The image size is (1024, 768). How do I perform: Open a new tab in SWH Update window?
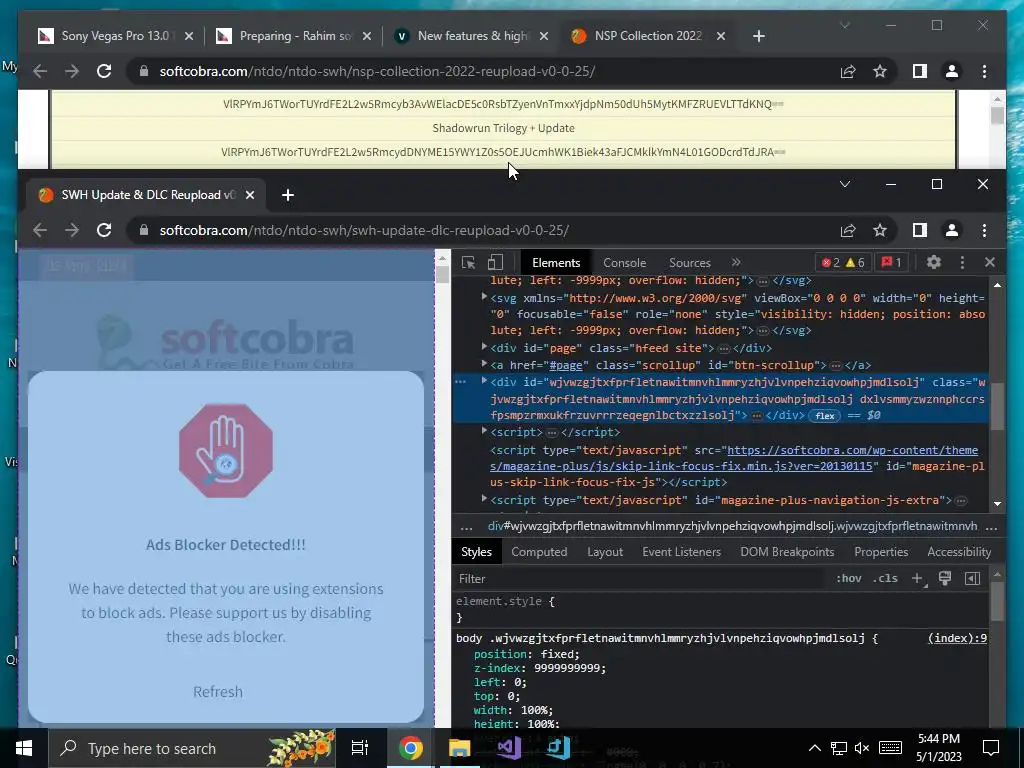pos(287,195)
